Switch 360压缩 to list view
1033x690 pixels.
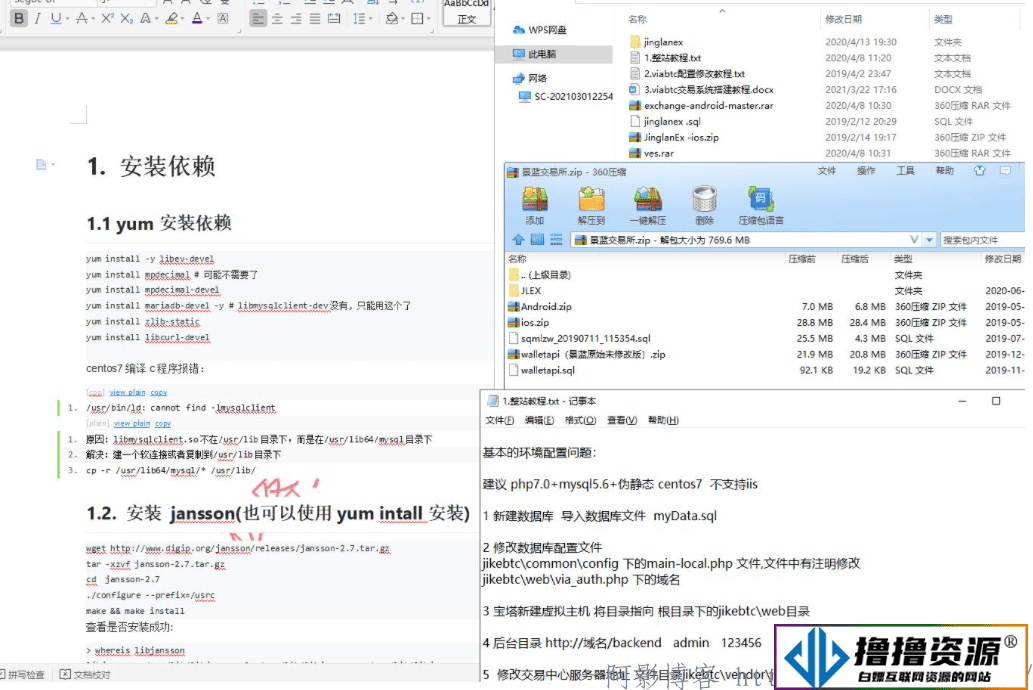pos(556,239)
